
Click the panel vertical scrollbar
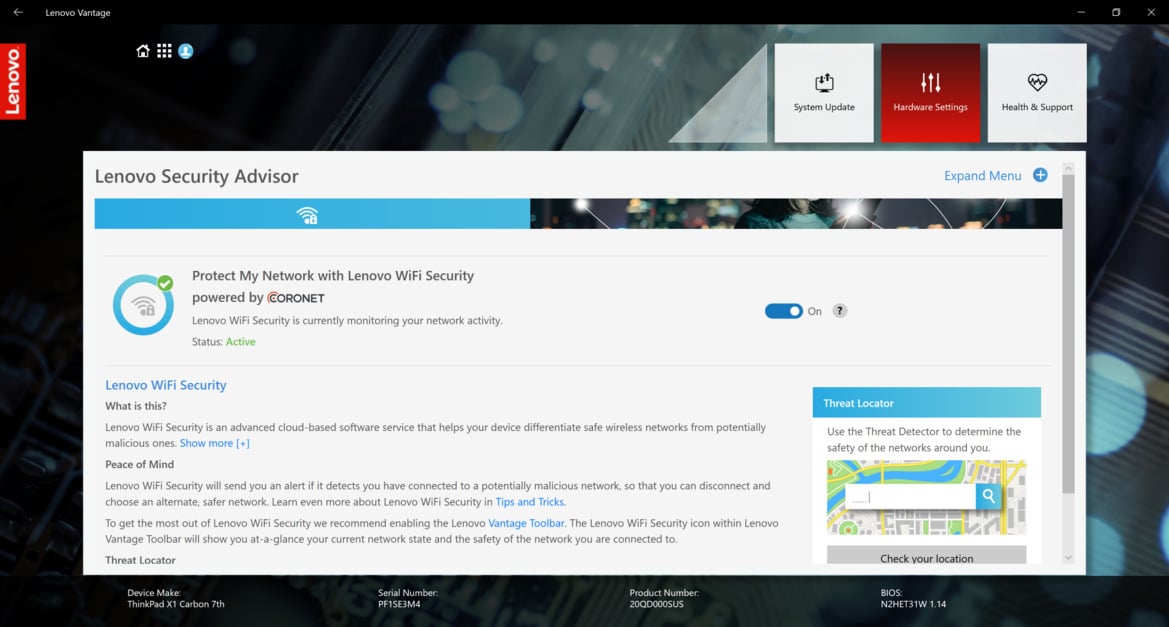[x=1068, y=334]
